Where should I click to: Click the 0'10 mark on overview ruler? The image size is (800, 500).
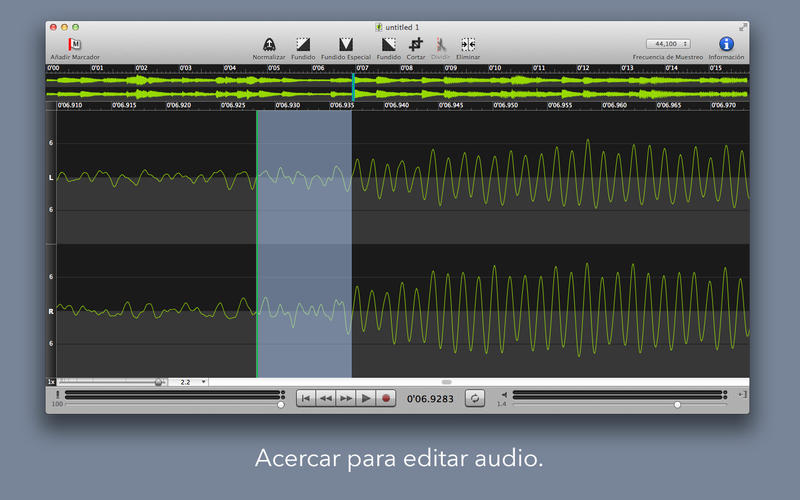(494, 68)
